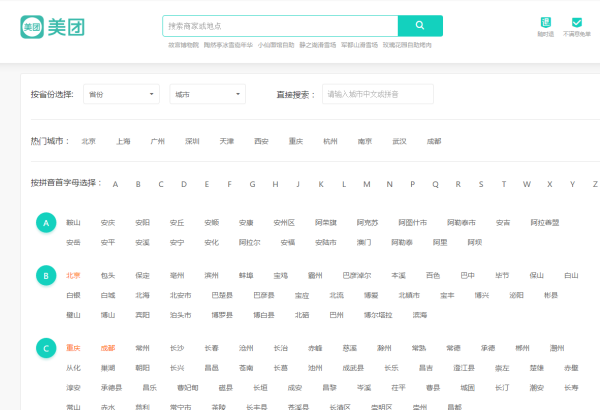
Task: Select hot city 杭州
Action: pos(330,141)
